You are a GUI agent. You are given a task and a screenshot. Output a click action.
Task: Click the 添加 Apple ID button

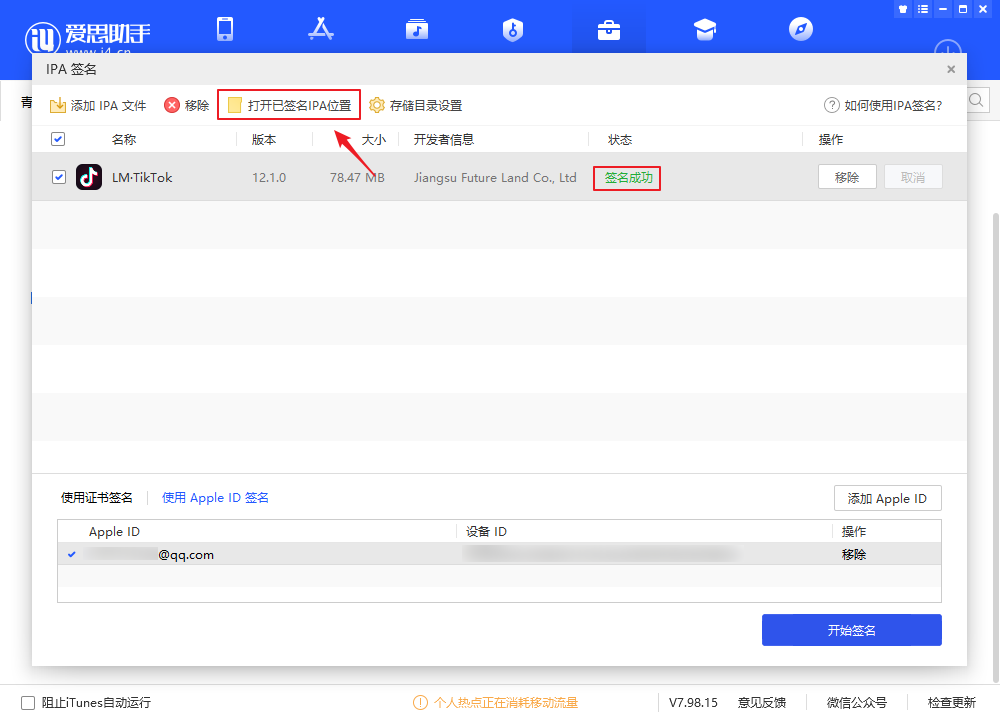coord(887,498)
